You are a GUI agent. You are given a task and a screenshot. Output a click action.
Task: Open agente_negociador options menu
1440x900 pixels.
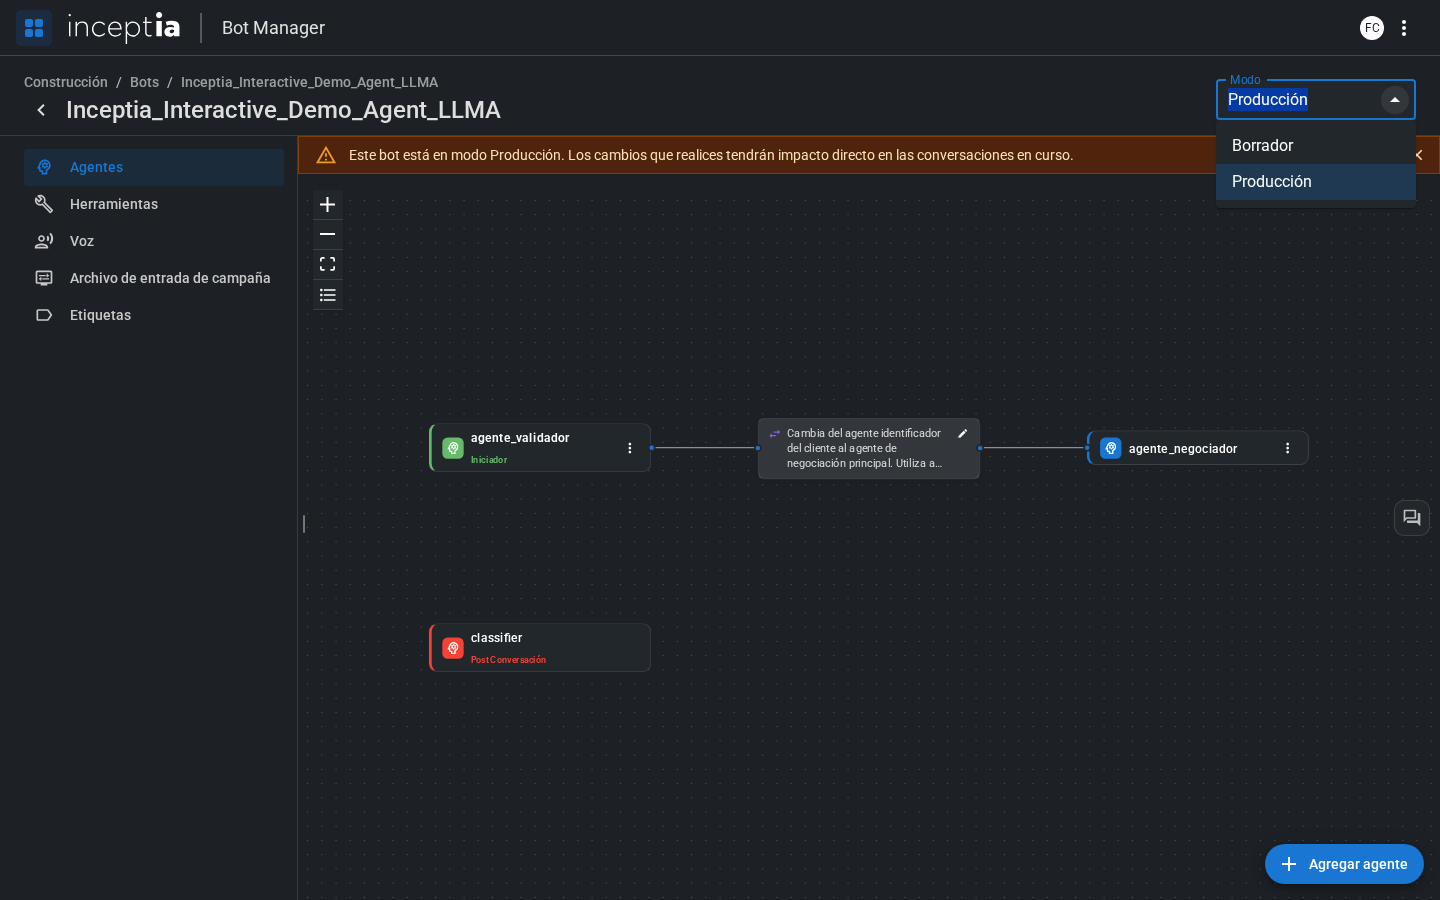(x=1288, y=448)
